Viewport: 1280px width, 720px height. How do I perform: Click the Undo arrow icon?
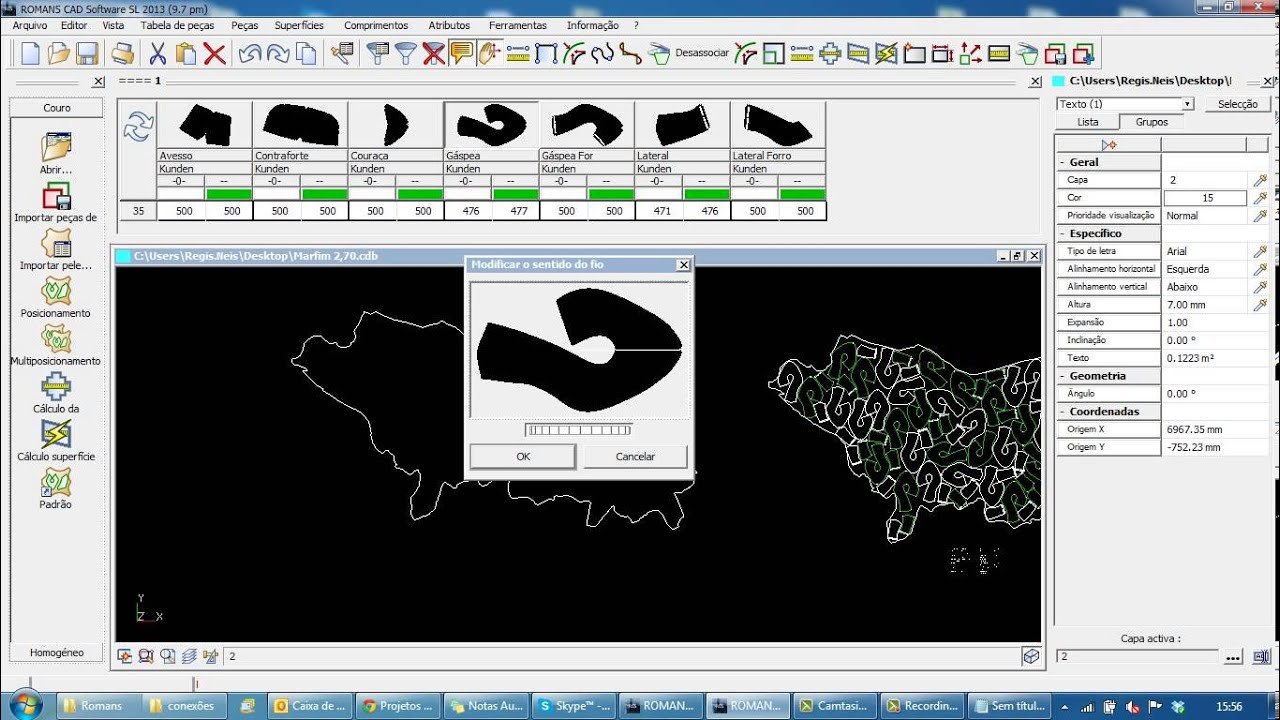pos(250,54)
